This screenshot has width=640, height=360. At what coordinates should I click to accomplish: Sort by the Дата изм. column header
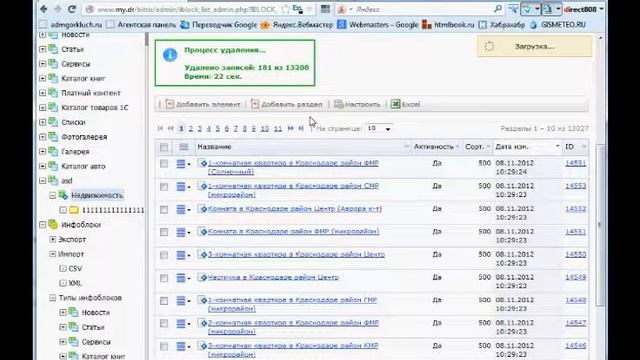tap(527, 147)
